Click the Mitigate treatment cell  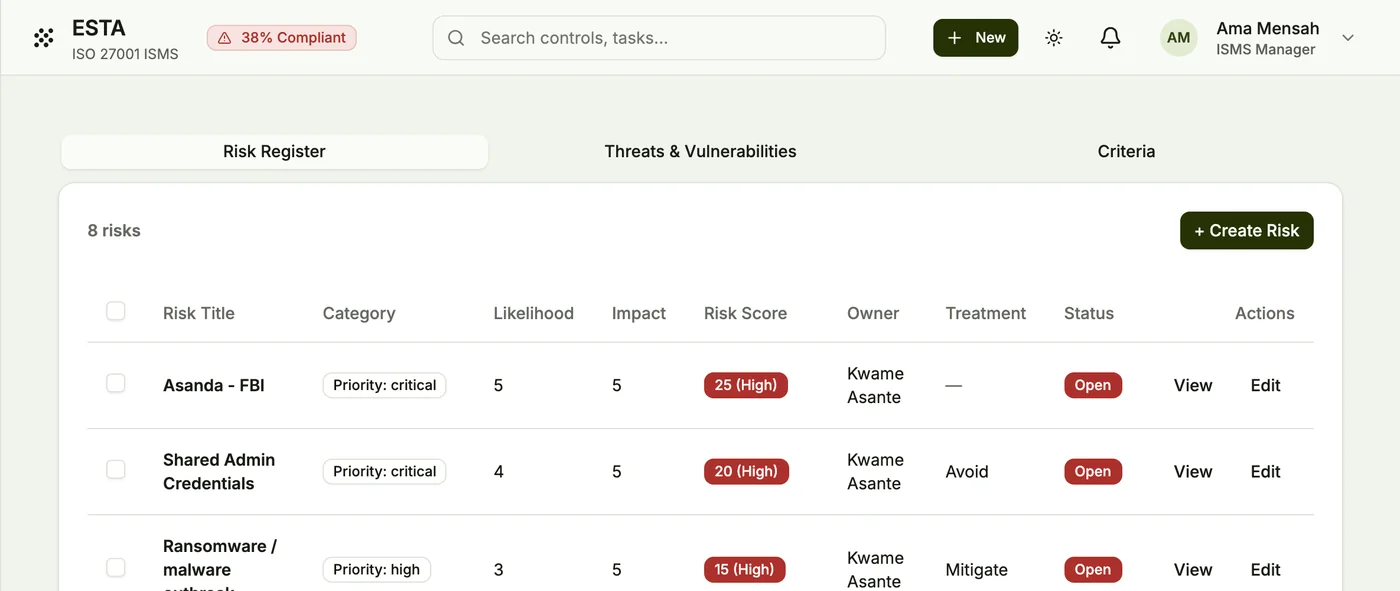coord(977,570)
